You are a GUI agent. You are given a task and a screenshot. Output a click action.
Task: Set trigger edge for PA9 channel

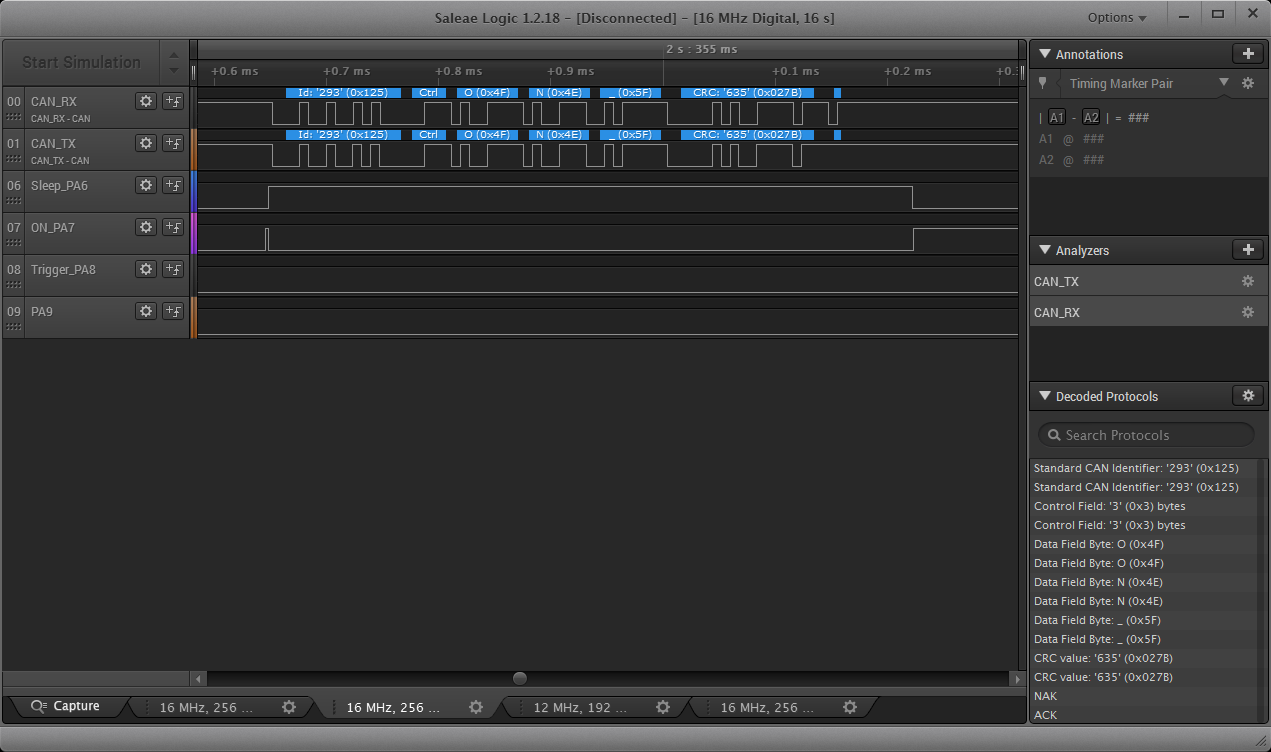(173, 311)
